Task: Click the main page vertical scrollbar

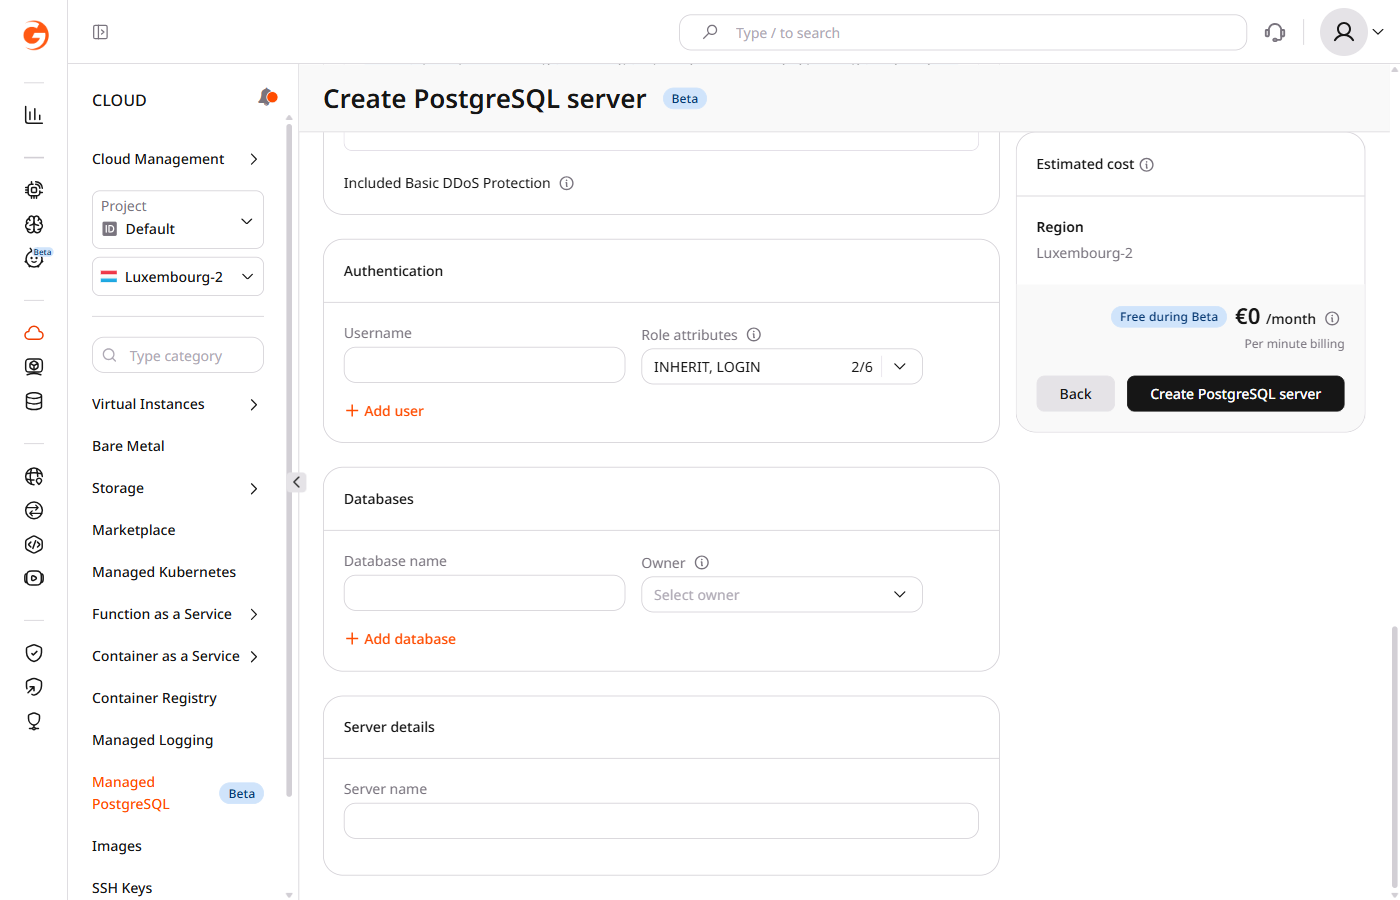Action: pos(1394,755)
